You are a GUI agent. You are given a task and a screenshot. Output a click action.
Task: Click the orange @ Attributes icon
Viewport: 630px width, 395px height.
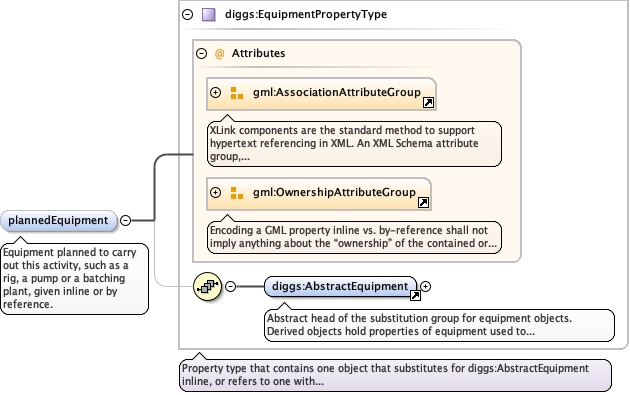click(x=219, y=53)
